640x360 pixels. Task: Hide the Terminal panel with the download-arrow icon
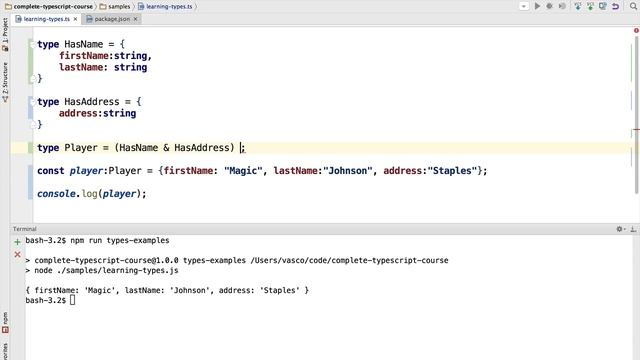633,229
